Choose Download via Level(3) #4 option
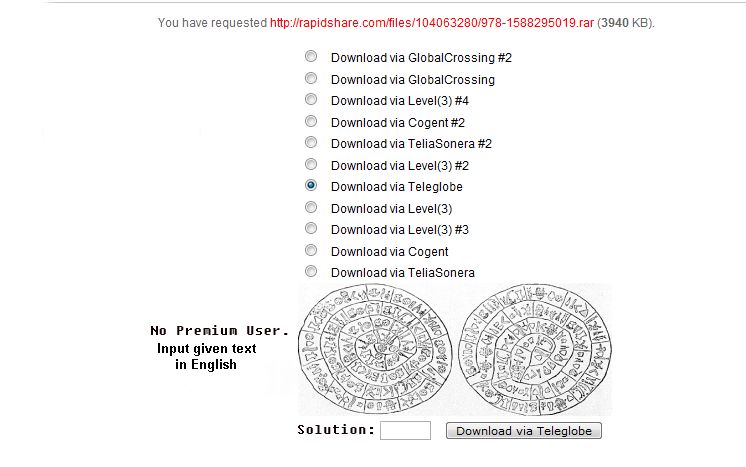The image size is (746, 467). (x=311, y=99)
